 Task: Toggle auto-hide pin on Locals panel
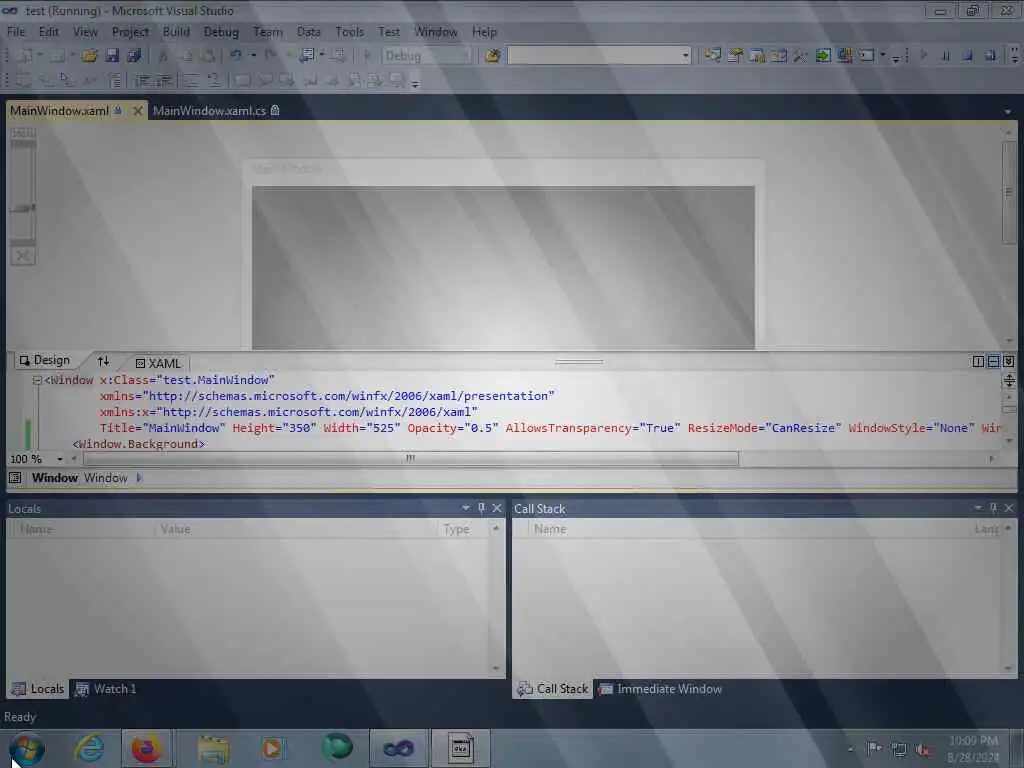point(481,508)
